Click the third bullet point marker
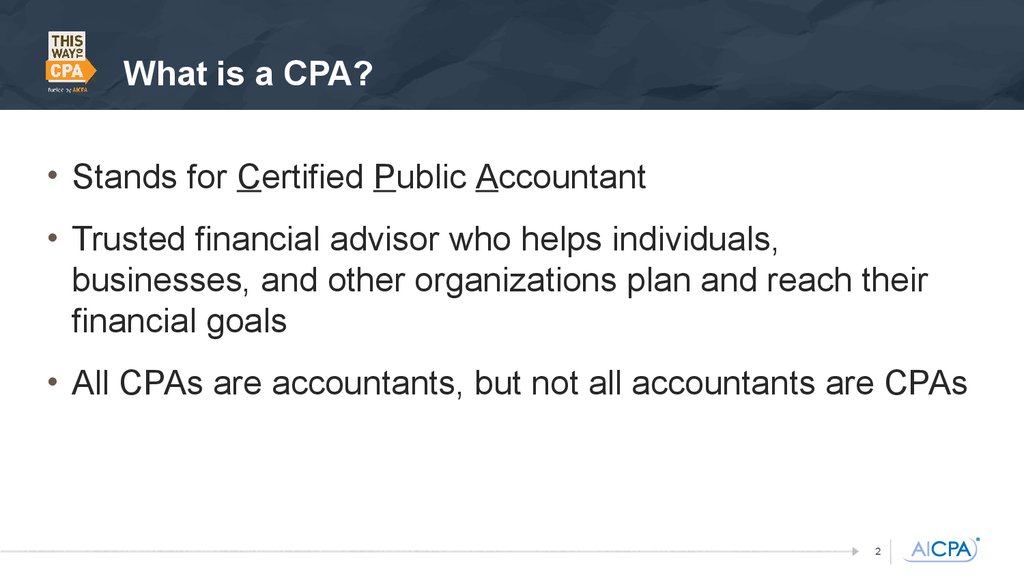The height and width of the screenshot is (576, 1024). click(x=53, y=381)
